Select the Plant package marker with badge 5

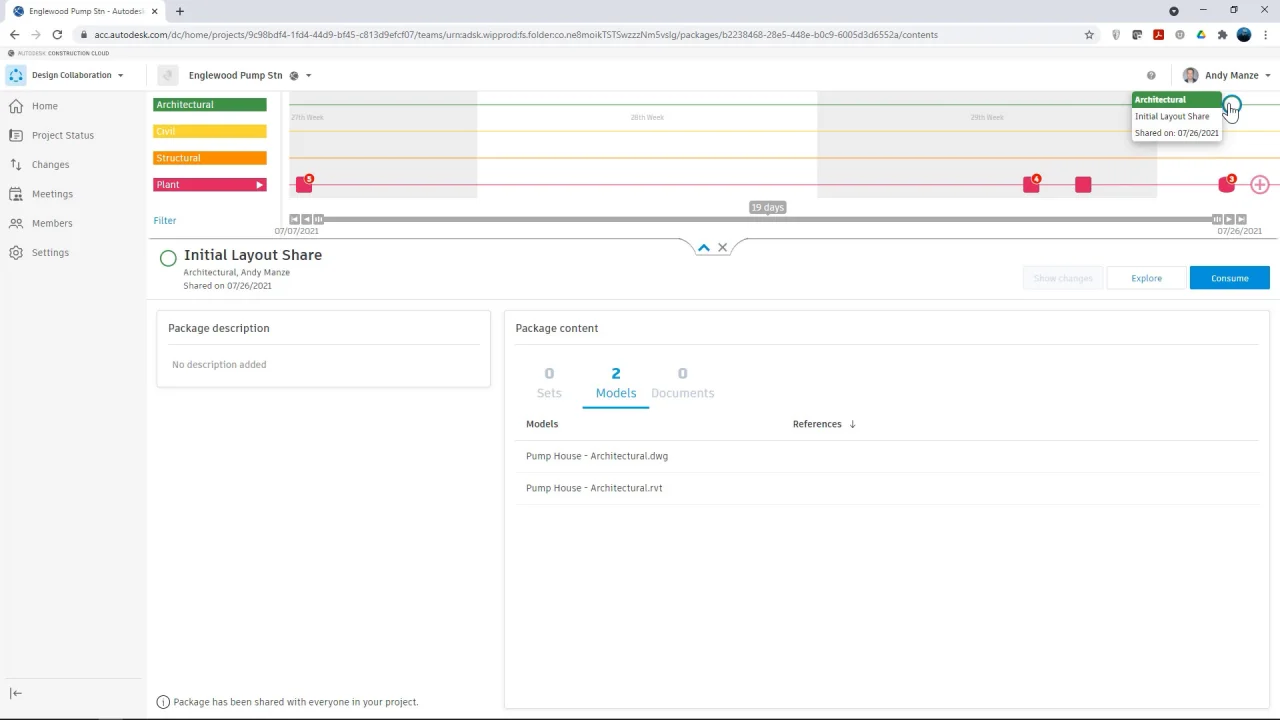[x=304, y=184]
